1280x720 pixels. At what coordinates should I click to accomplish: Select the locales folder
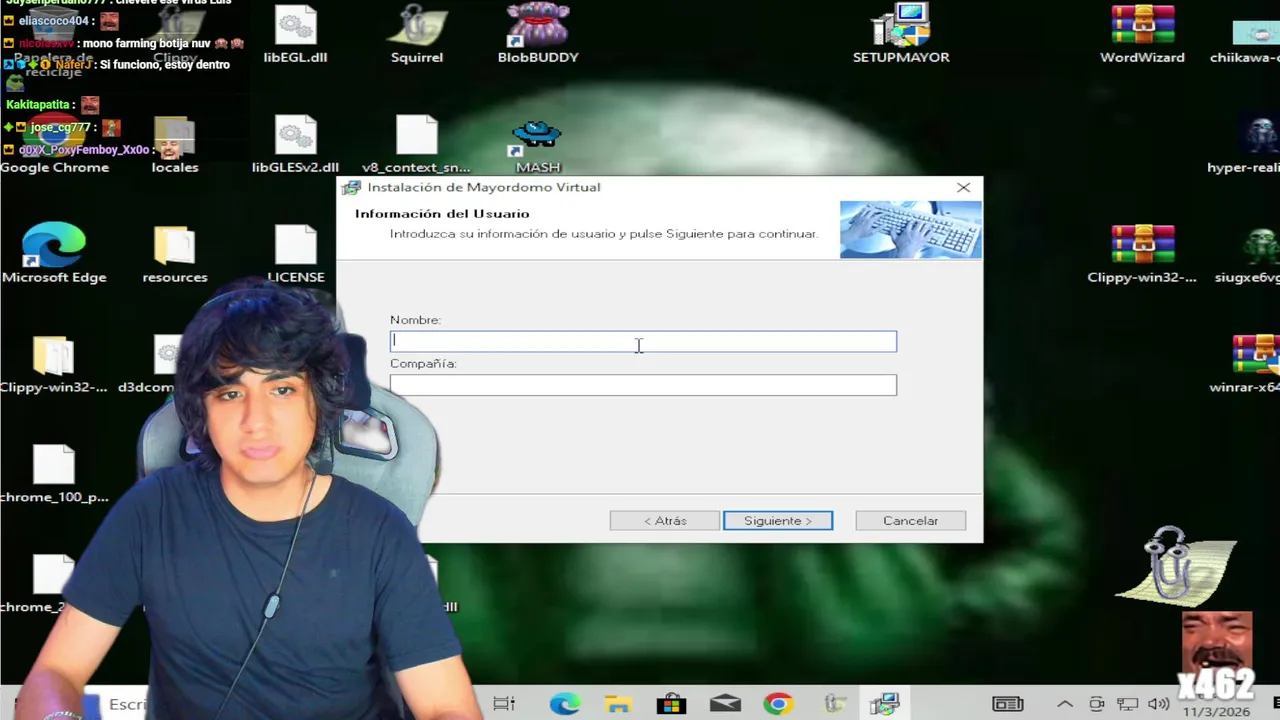(175, 145)
